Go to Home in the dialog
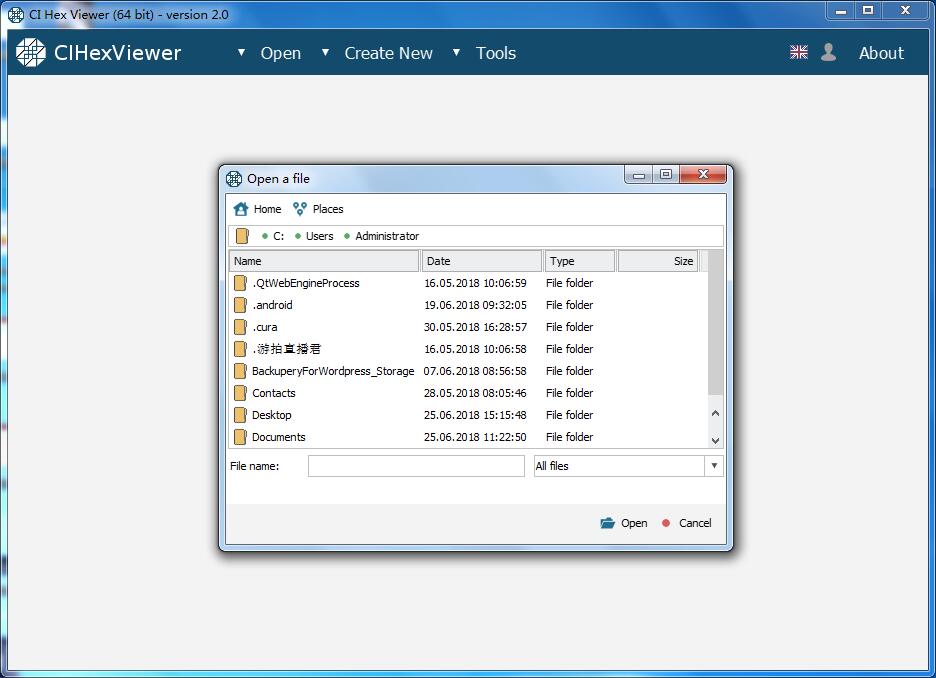This screenshot has height=678, width=936. [267, 209]
